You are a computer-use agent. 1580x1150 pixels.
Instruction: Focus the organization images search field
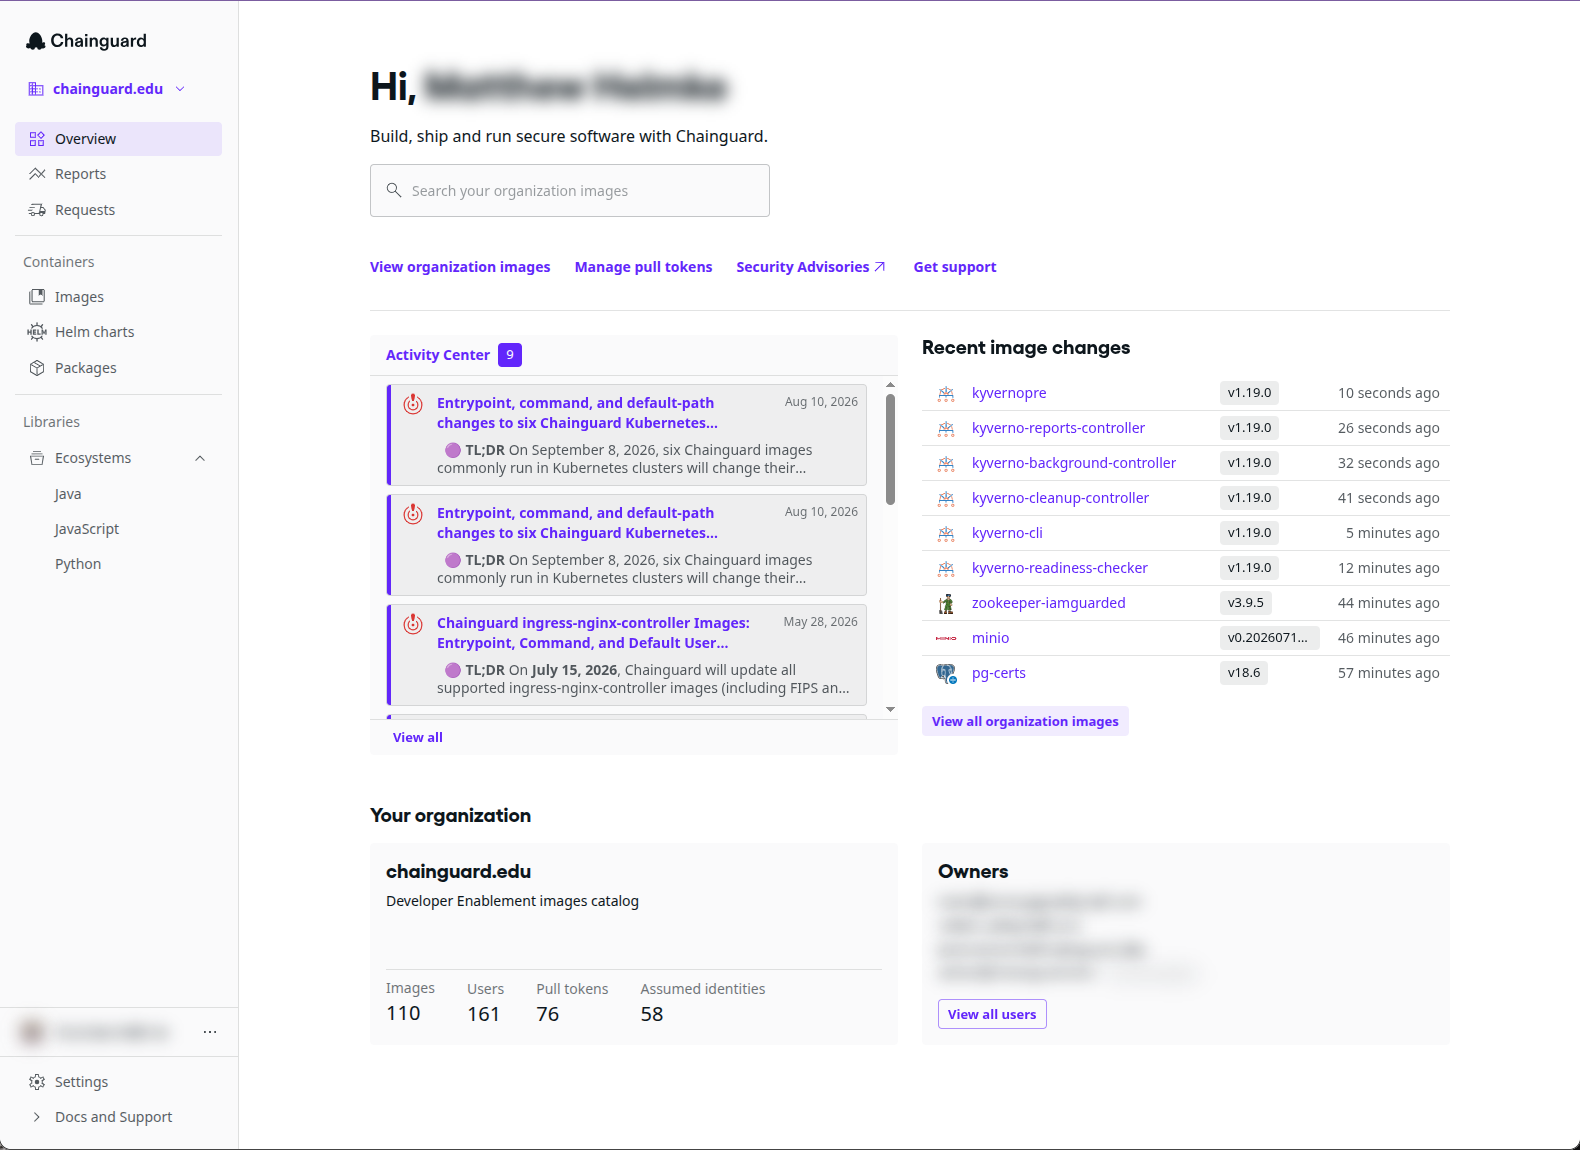click(570, 191)
